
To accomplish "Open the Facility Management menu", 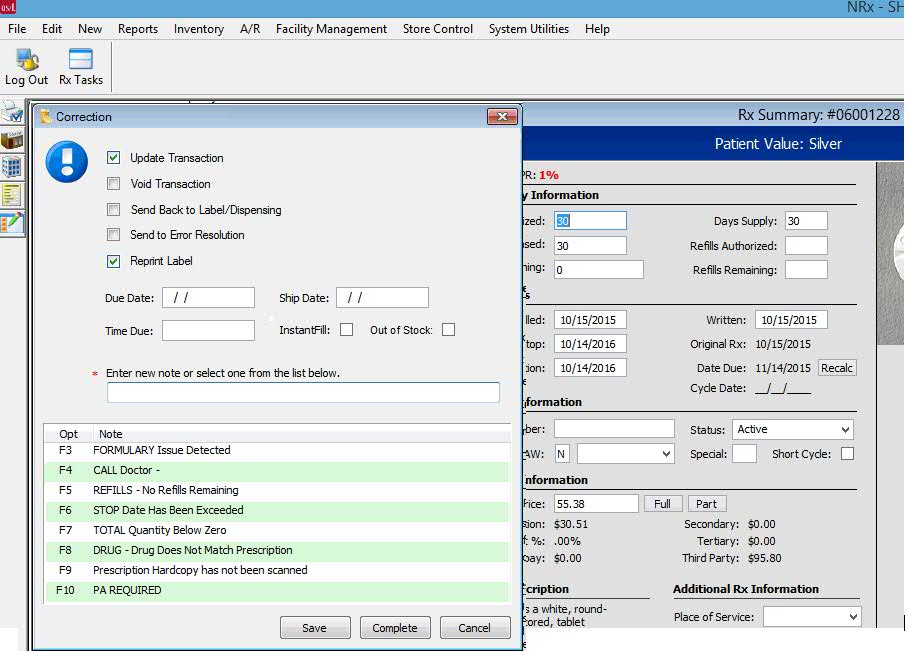I will (331, 29).
